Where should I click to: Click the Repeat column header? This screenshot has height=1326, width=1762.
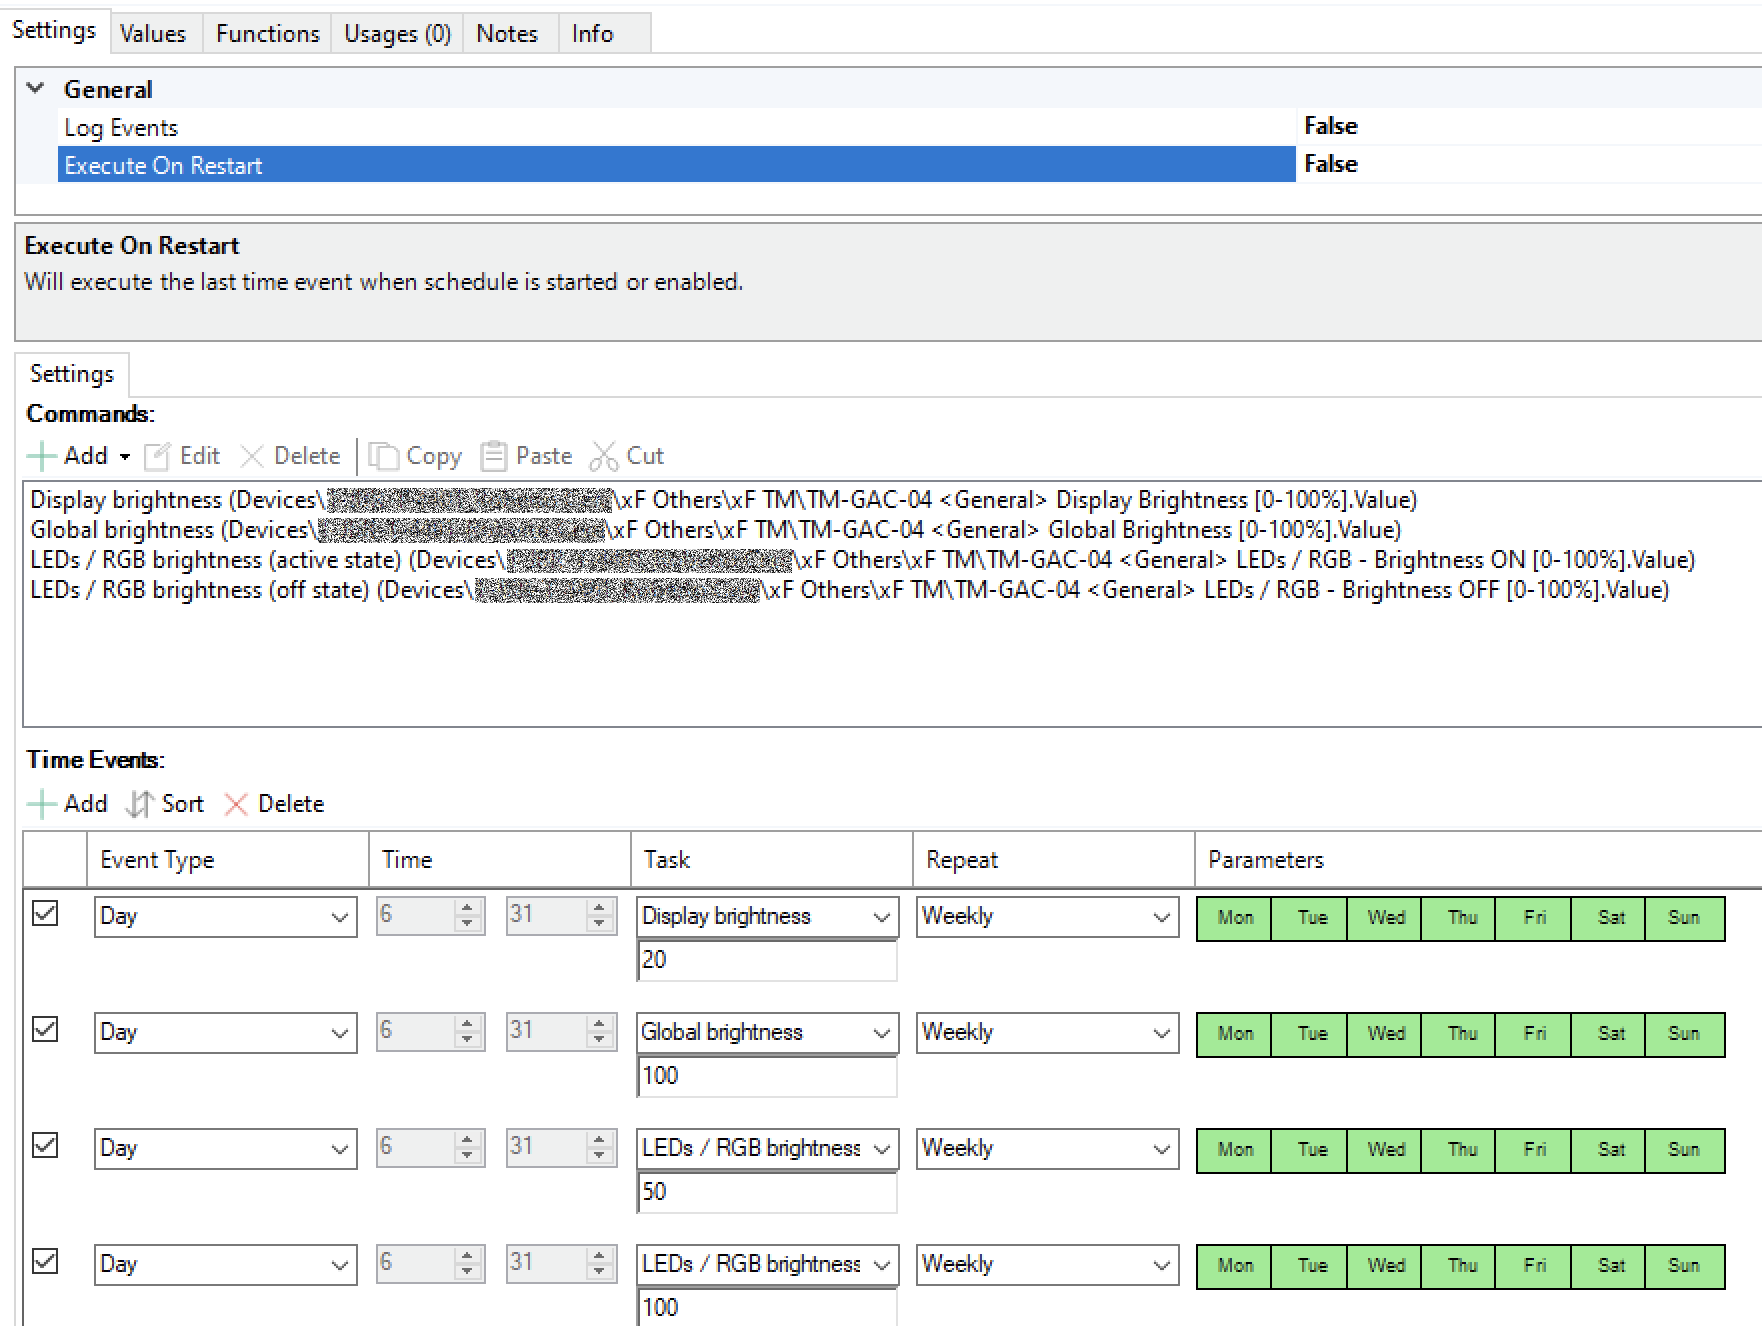pos(1054,860)
